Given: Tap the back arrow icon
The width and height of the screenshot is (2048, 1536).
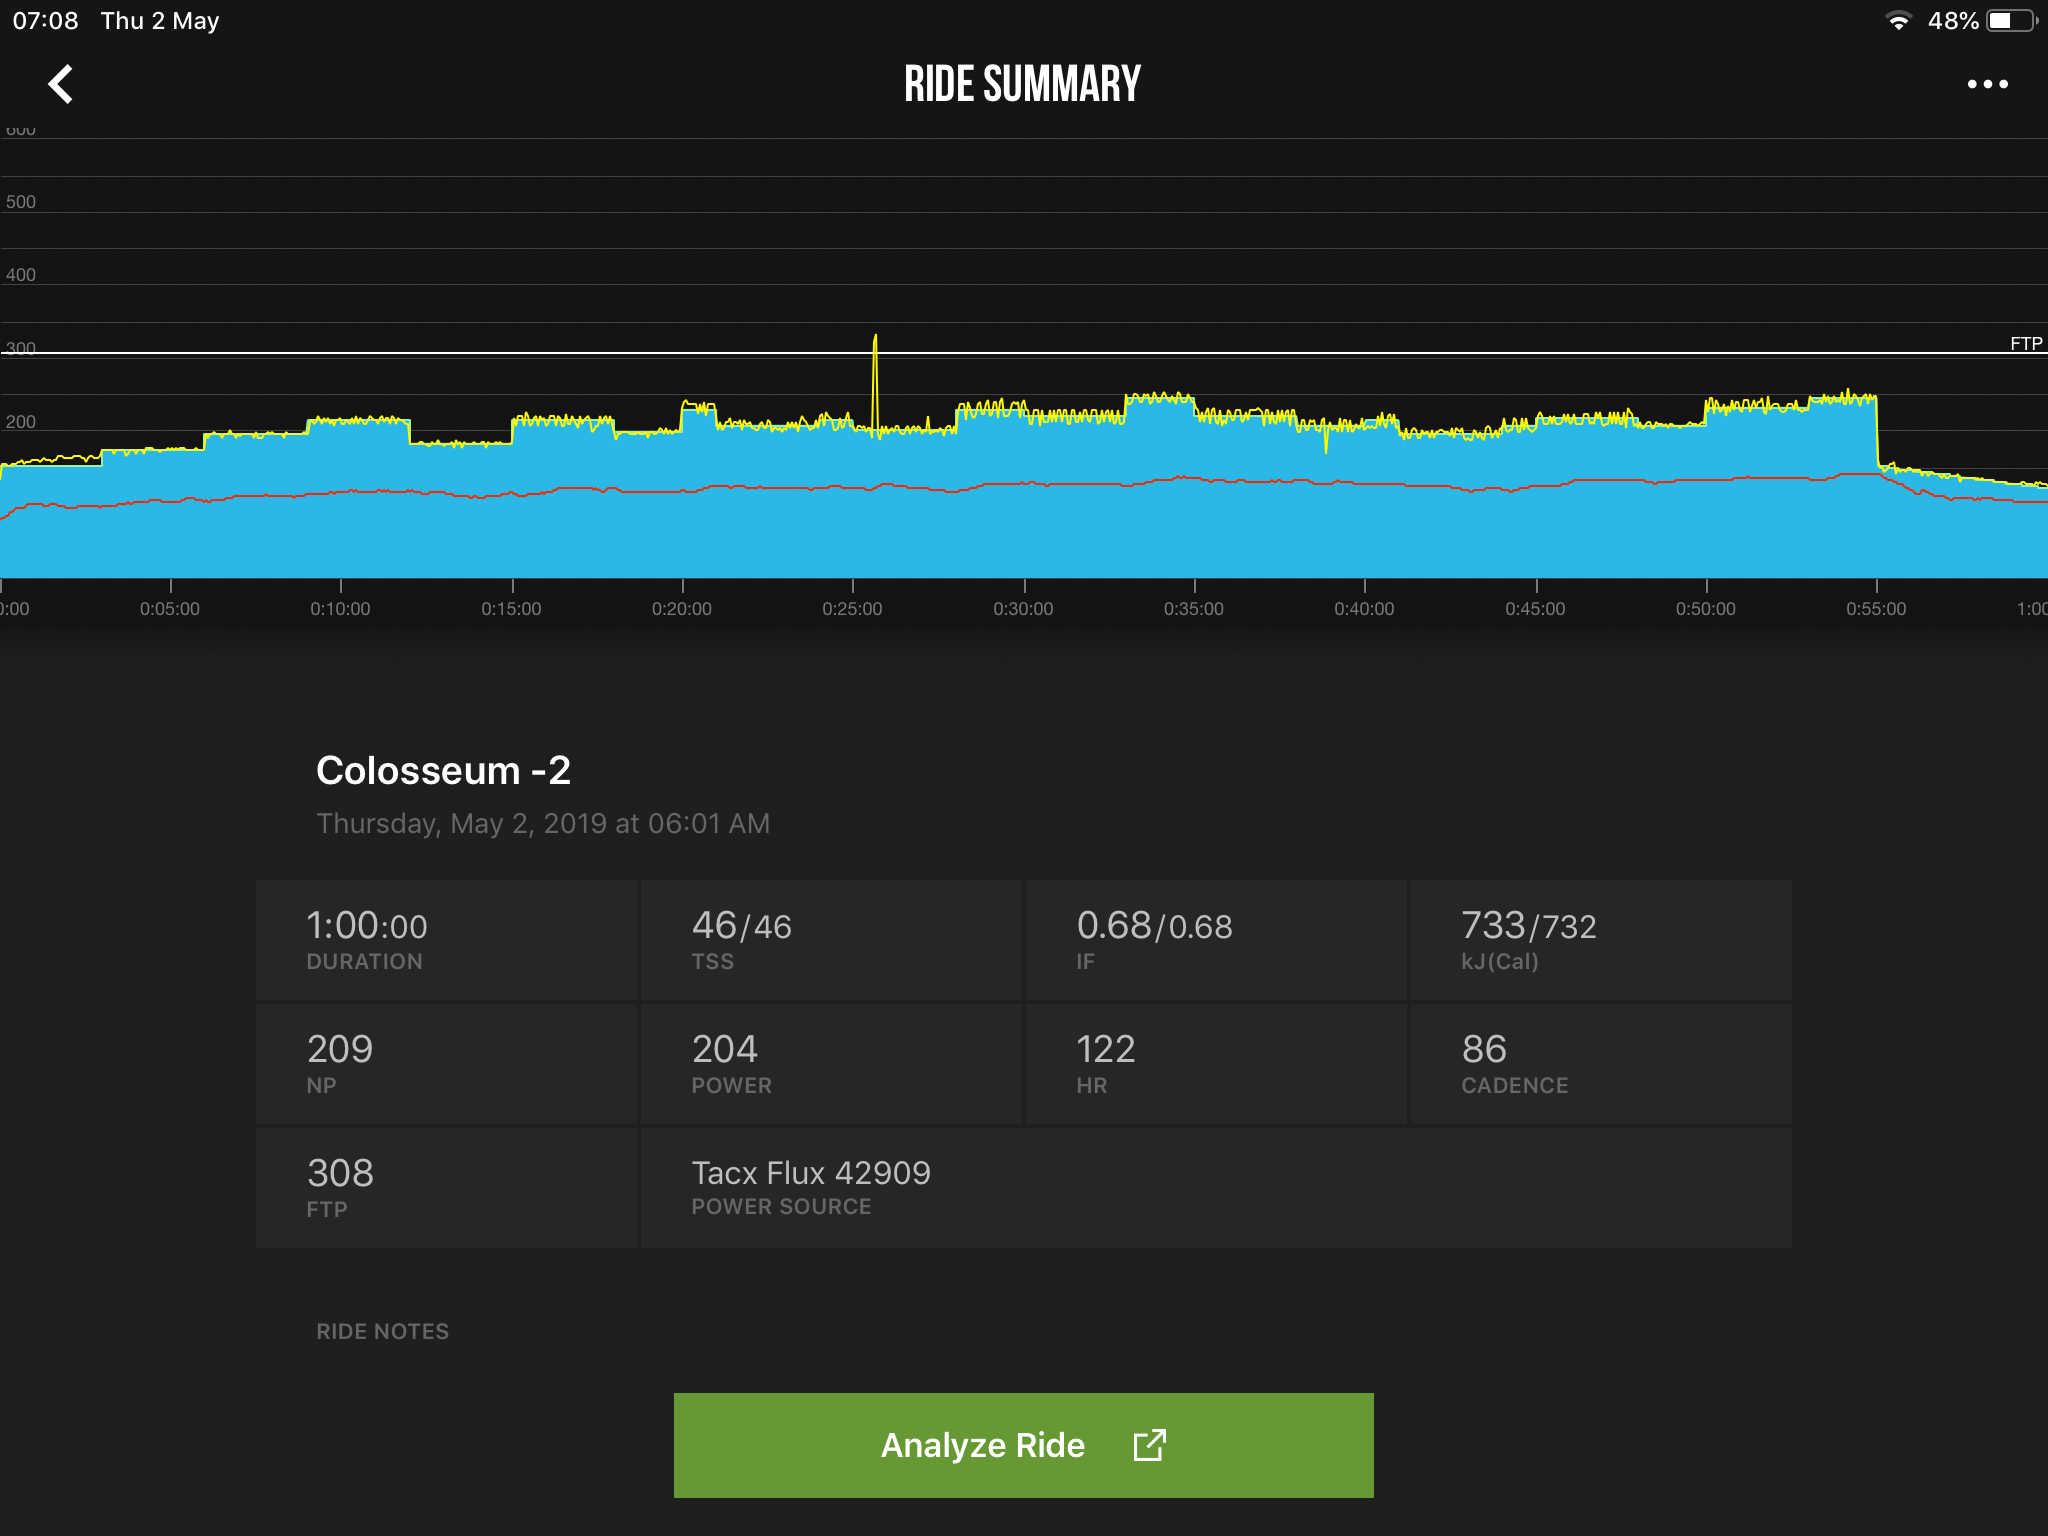Looking at the screenshot, I should point(61,84).
